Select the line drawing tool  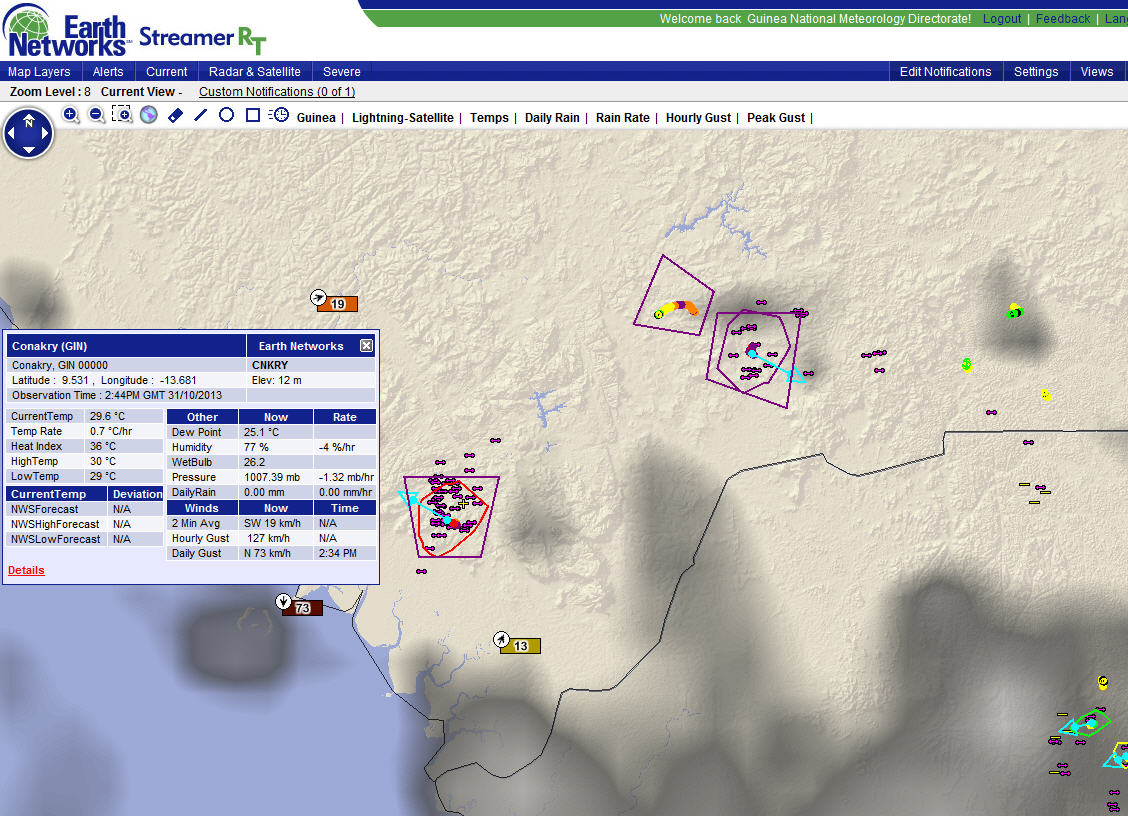click(x=201, y=114)
